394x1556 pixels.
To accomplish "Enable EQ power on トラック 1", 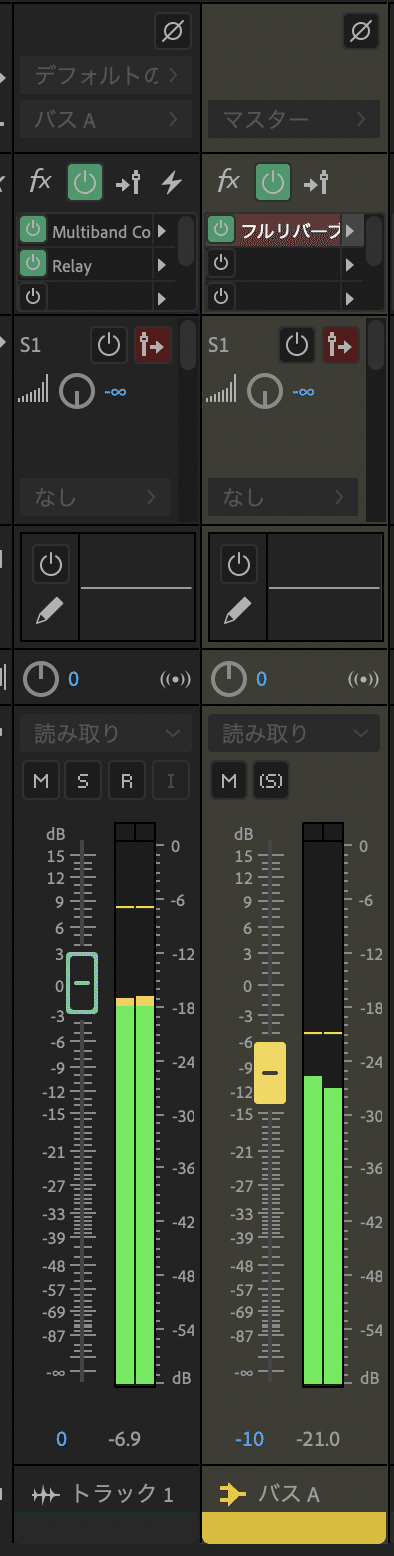I will (50, 565).
